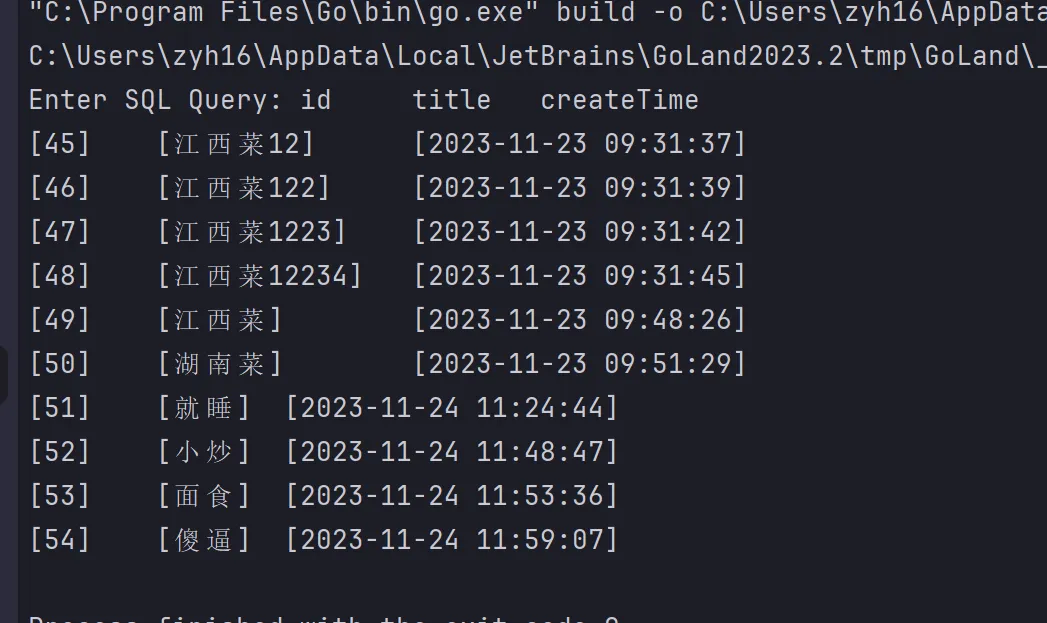Image resolution: width=1047 pixels, height=623 pixels.
Task: Click timestamp 2023-11-24 11:48:47
Action: coord(452,452)
